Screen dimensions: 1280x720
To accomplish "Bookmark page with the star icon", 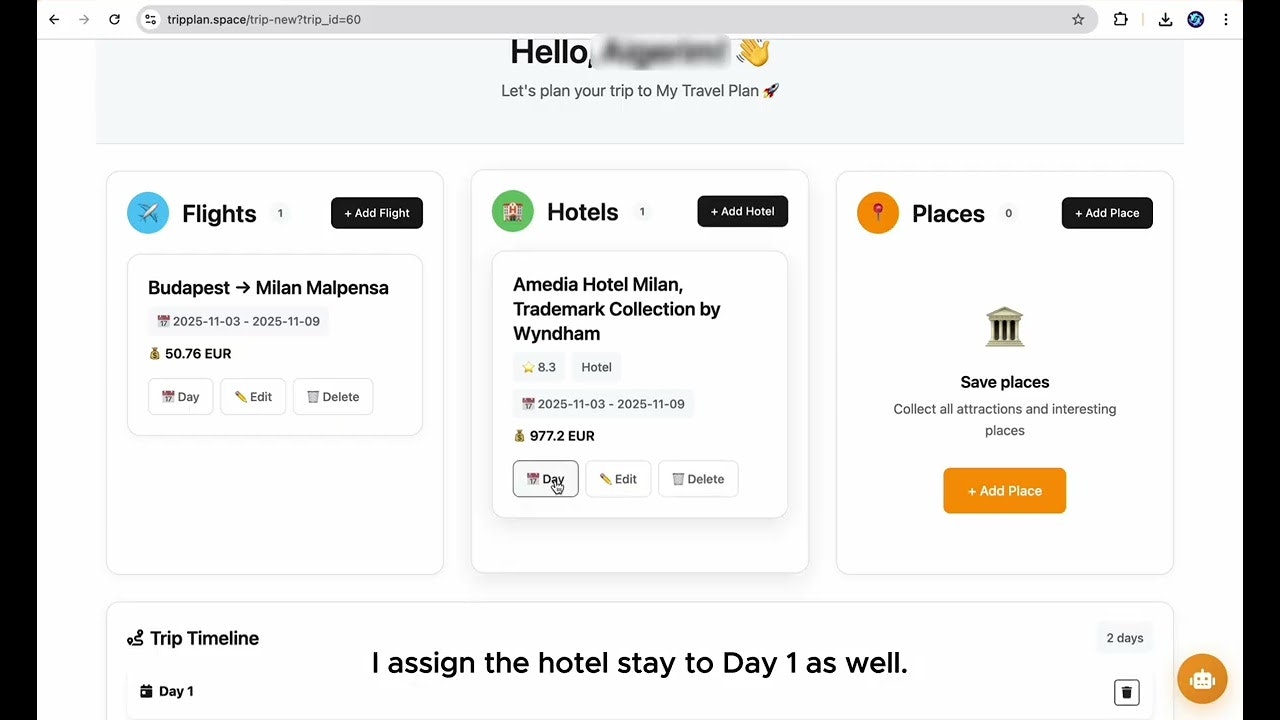I will point(1078,19).
